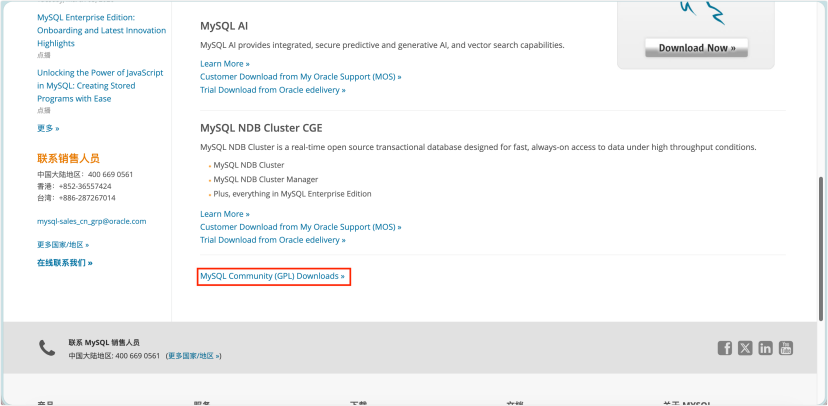Open NDB Cluster Trial Download from edelivery
This screenshot has height=406, width=828.
click(x=272, y=240)
